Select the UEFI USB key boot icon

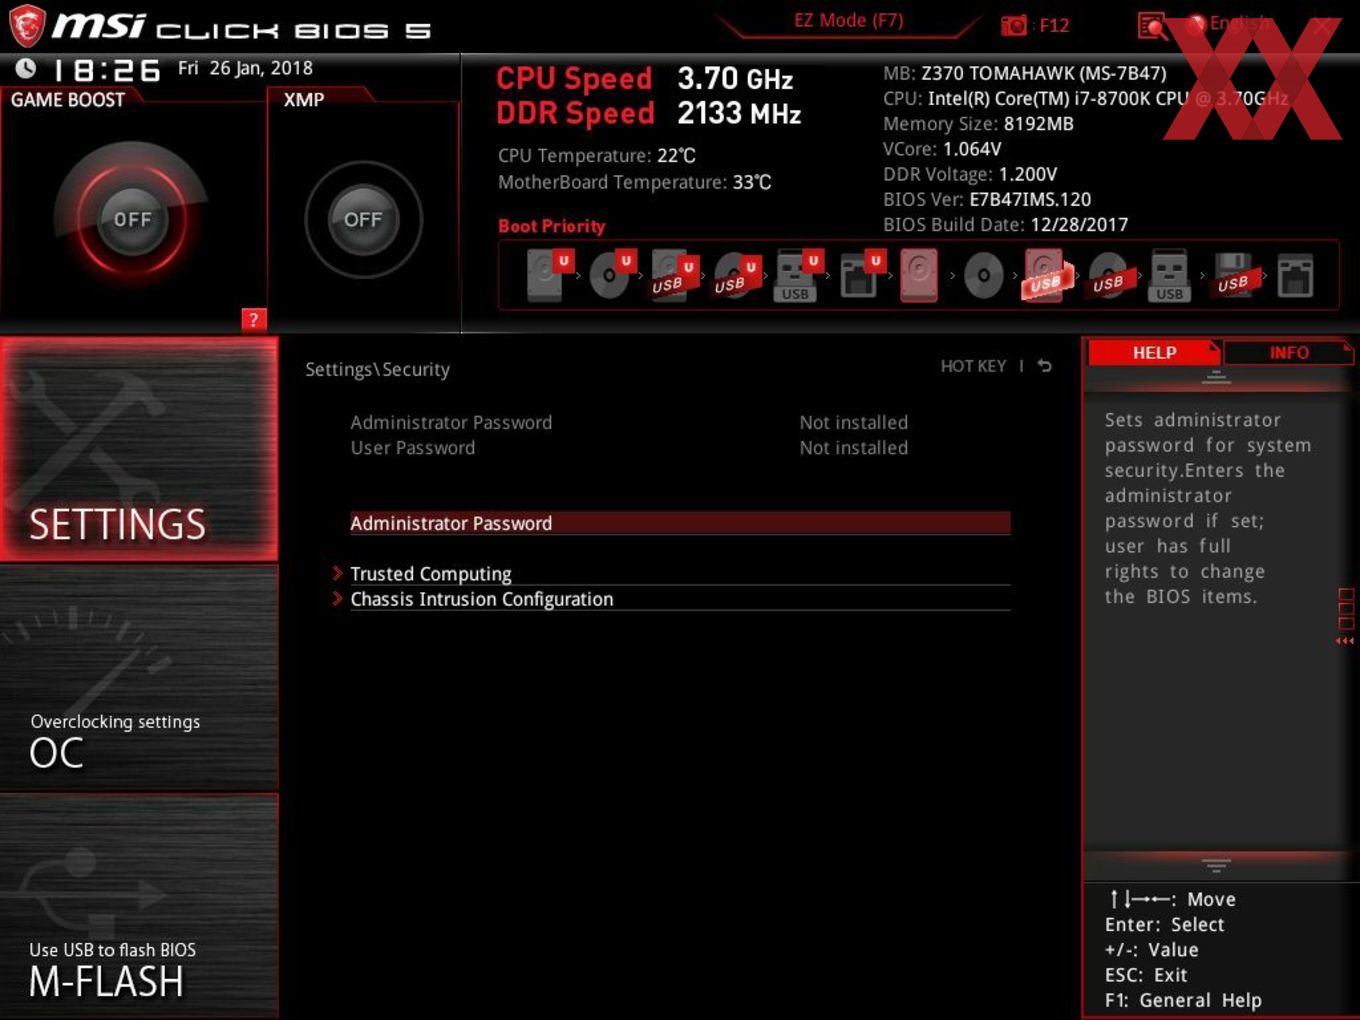tap(797, 275)
